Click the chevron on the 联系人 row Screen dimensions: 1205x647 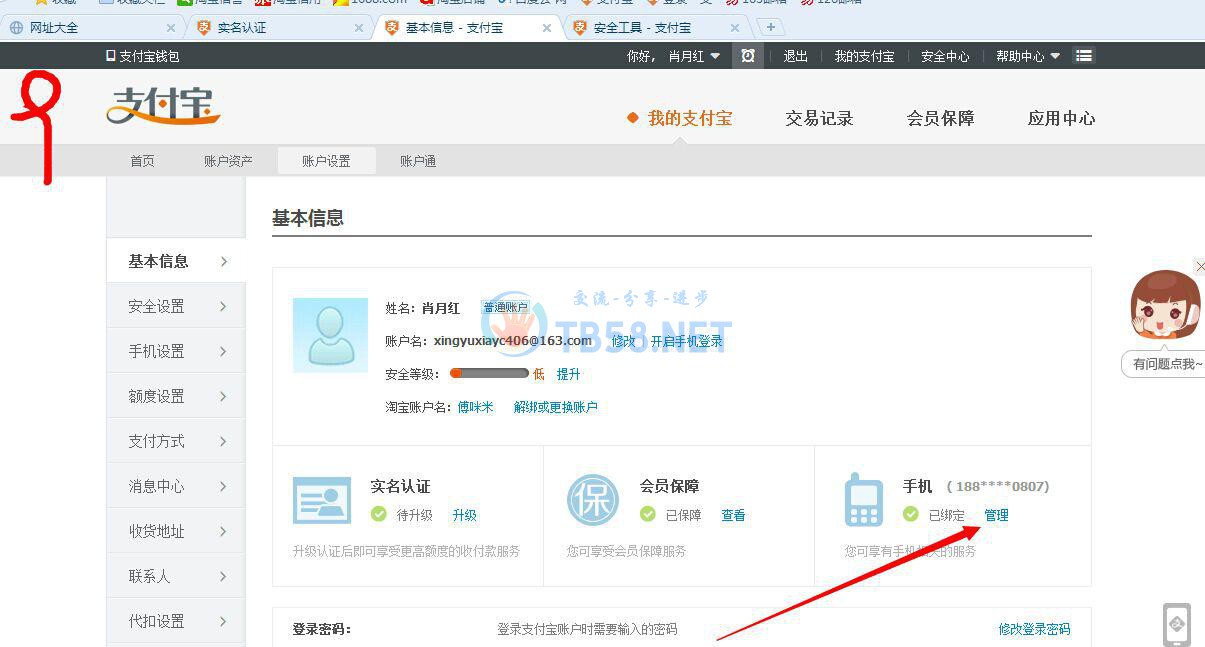(224, 576)
